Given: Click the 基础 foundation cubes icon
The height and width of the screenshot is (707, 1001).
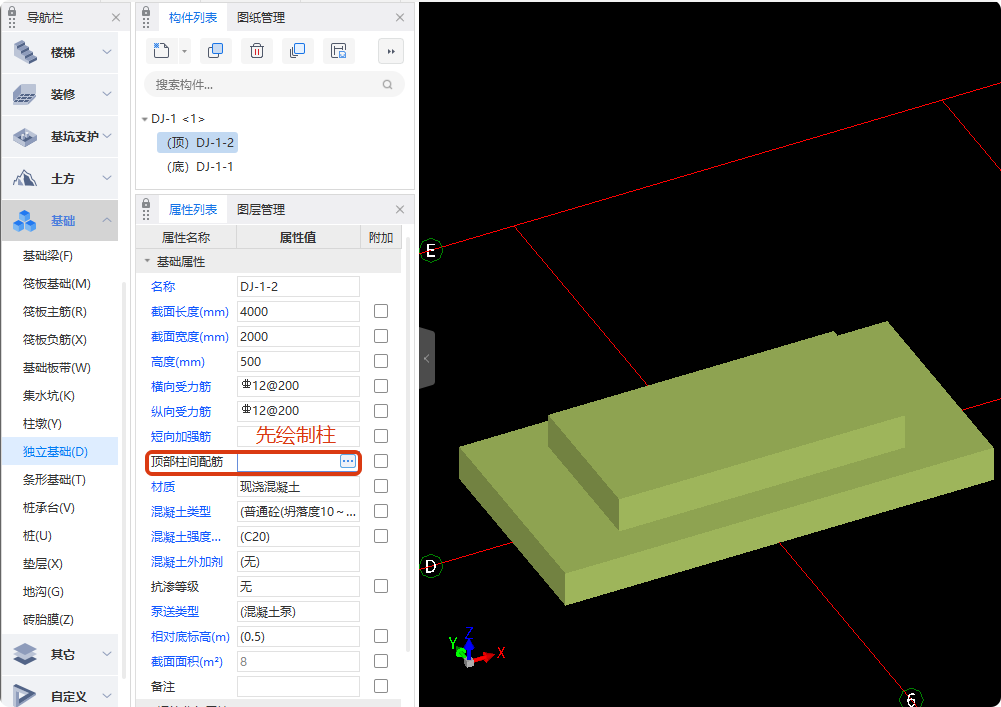Looking at the screenshot, I should point(25,221).
